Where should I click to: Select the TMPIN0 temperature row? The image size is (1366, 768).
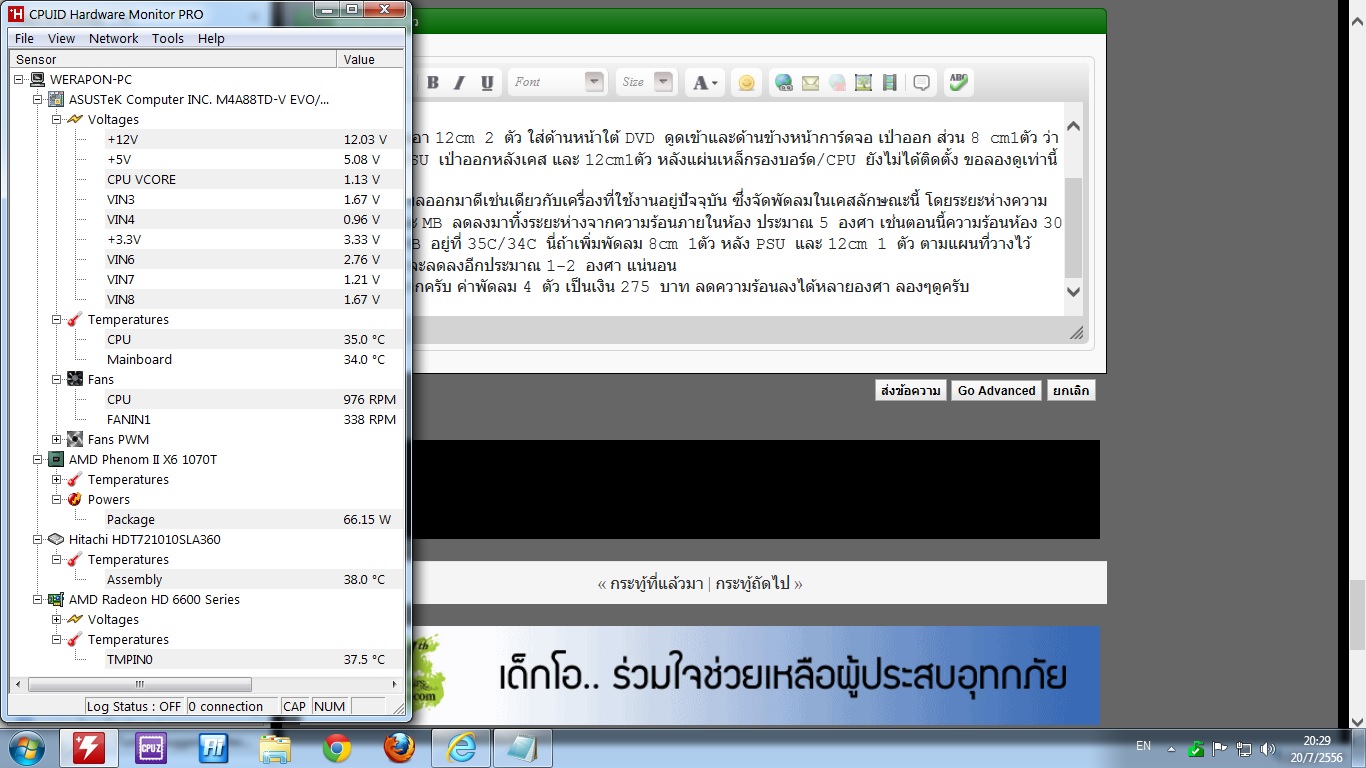coord(254,659)
